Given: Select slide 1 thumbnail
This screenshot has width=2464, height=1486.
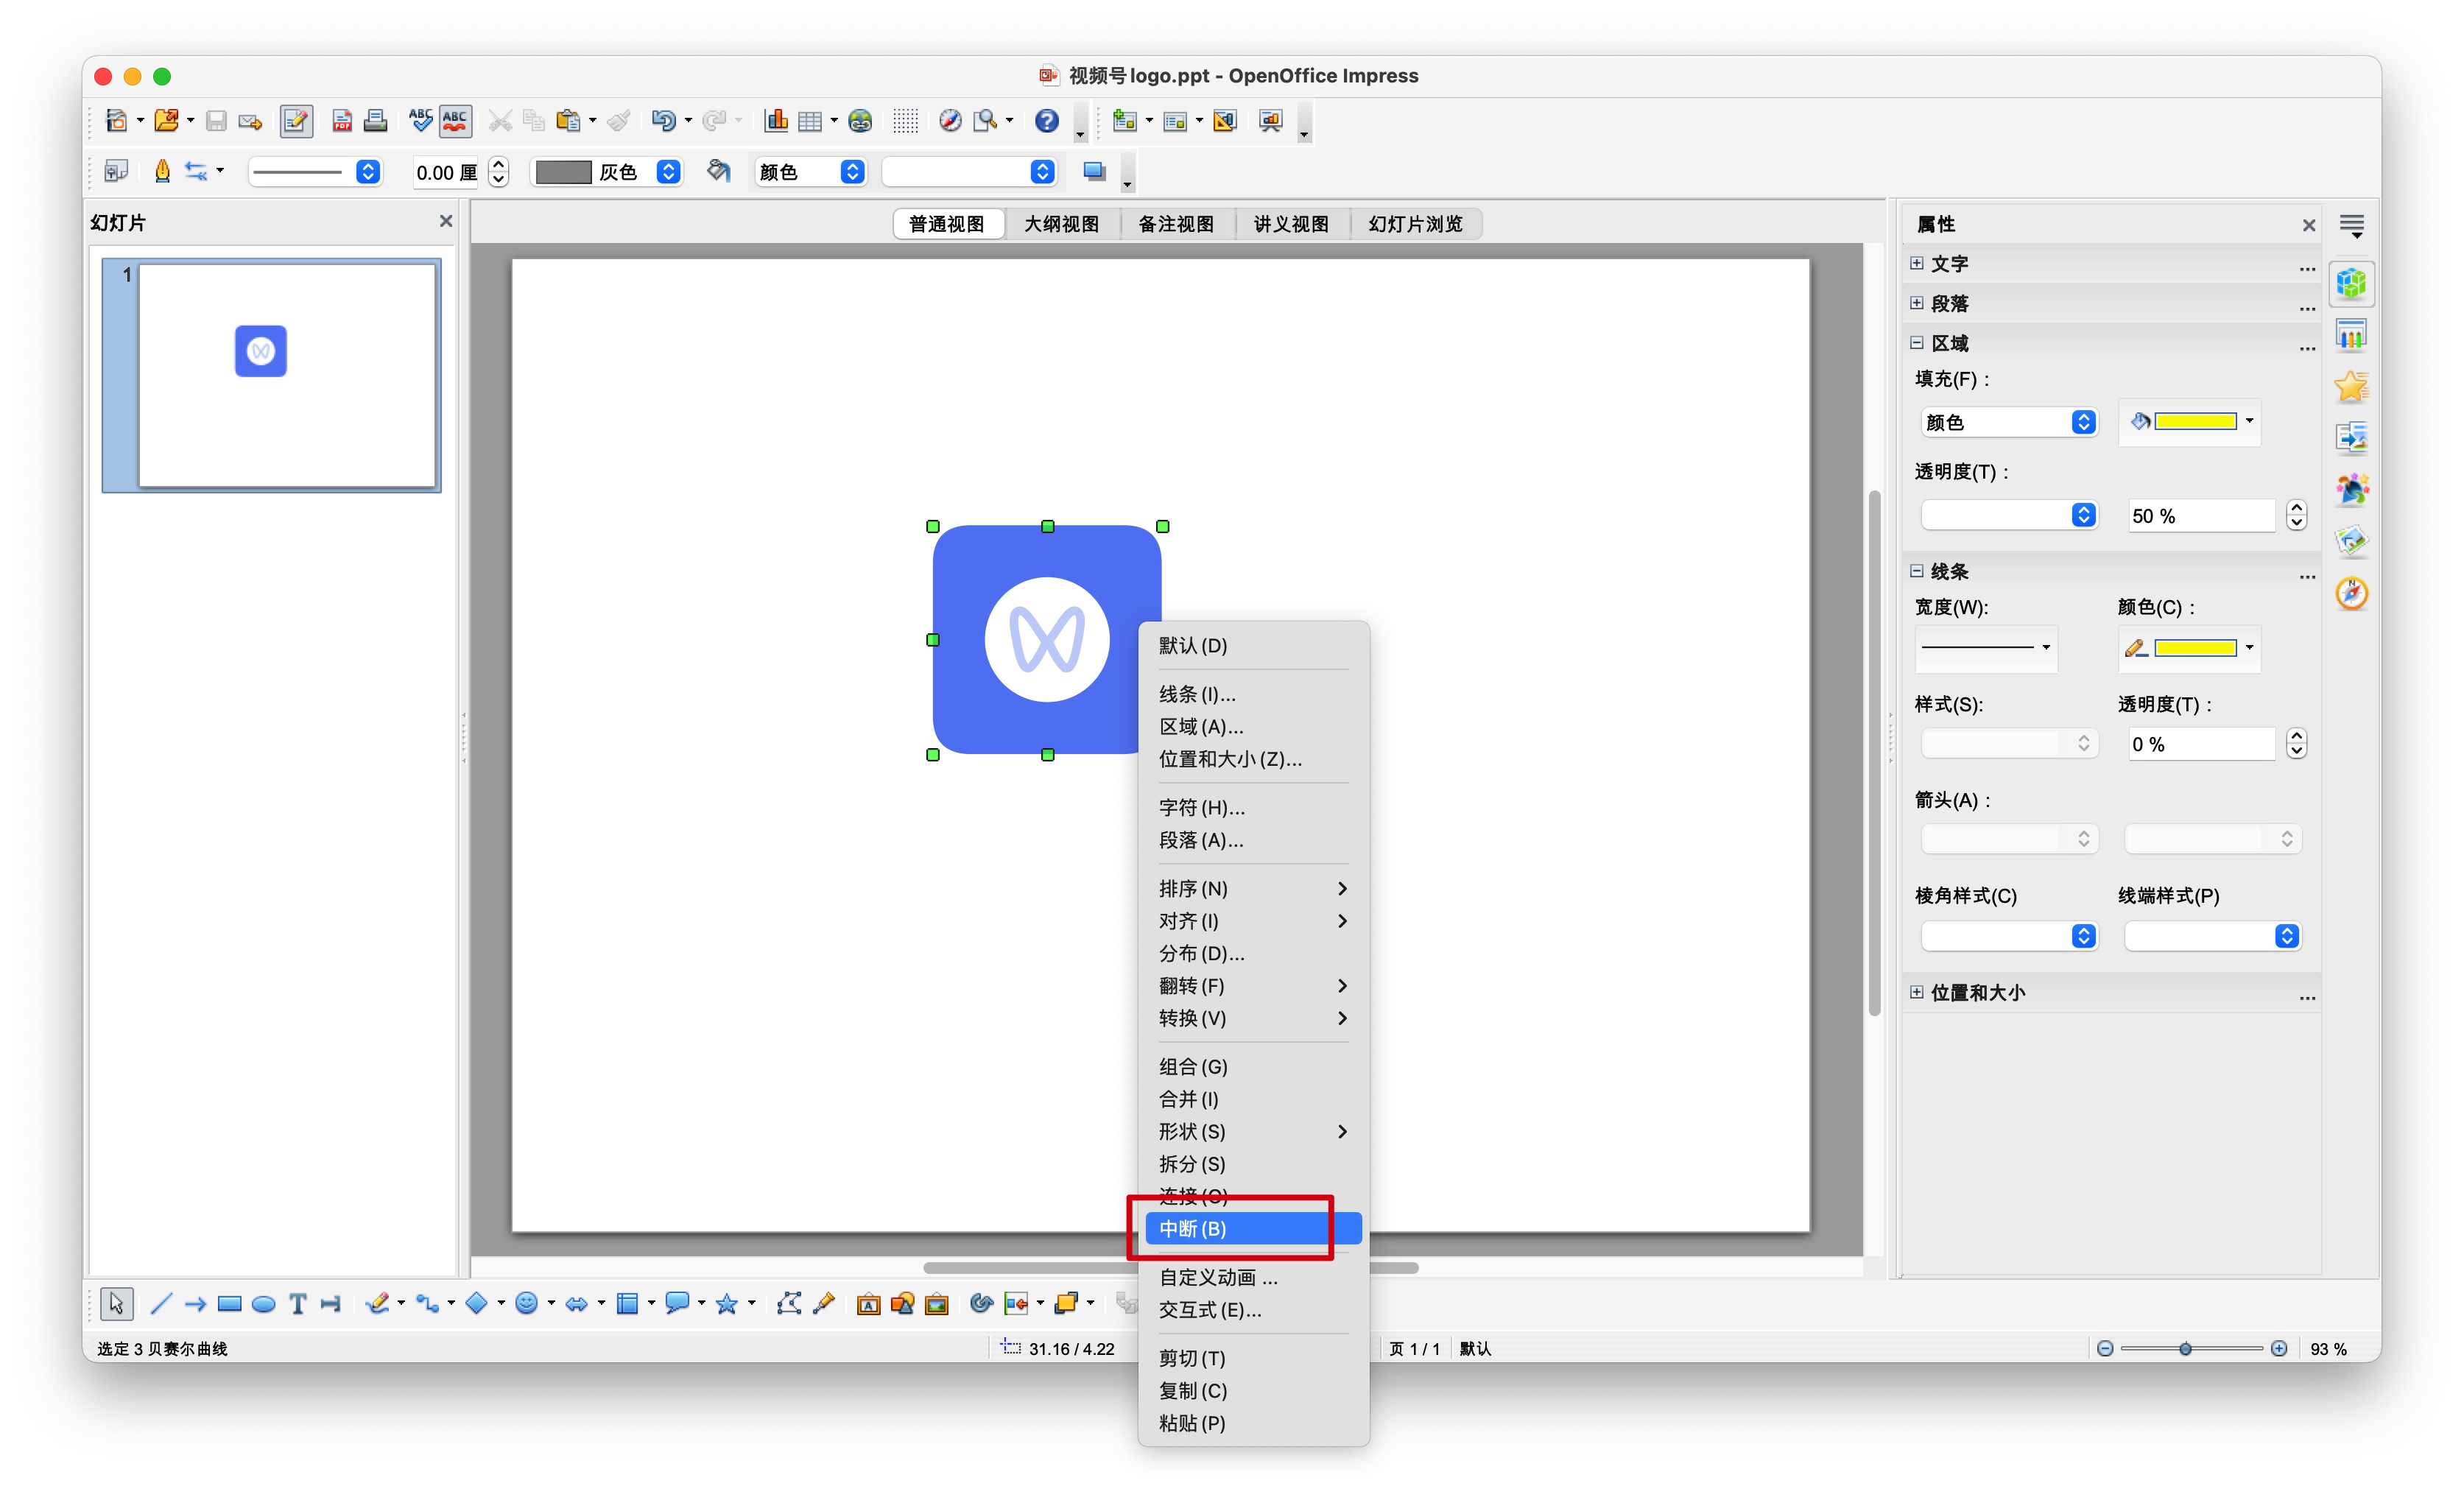Looking at the screenshot, I should [286, 375].
